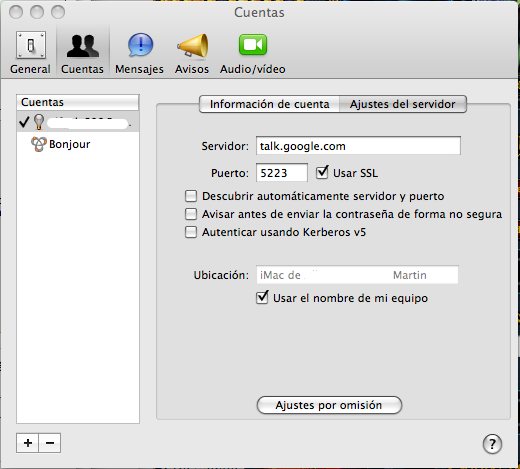Enable Descubrir automáticamente servidor y puerto
The height and width of the screenshot is (469, 520).
pyautogui.click(x=191, y=196)
